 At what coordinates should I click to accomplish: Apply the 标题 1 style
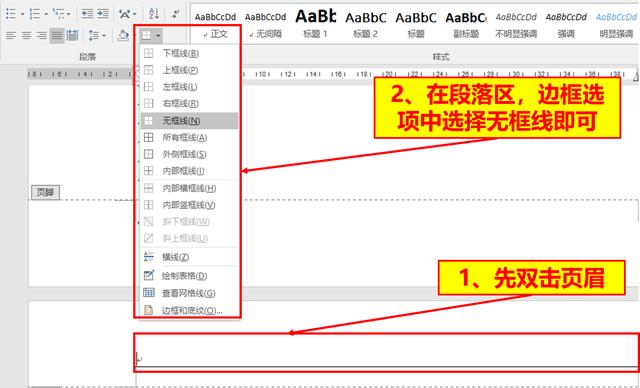point(316,24)
